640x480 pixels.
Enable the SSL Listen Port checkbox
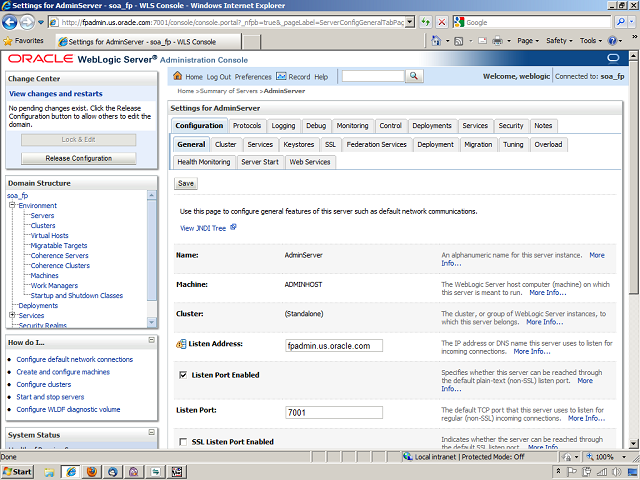click(x=182, y=441)
